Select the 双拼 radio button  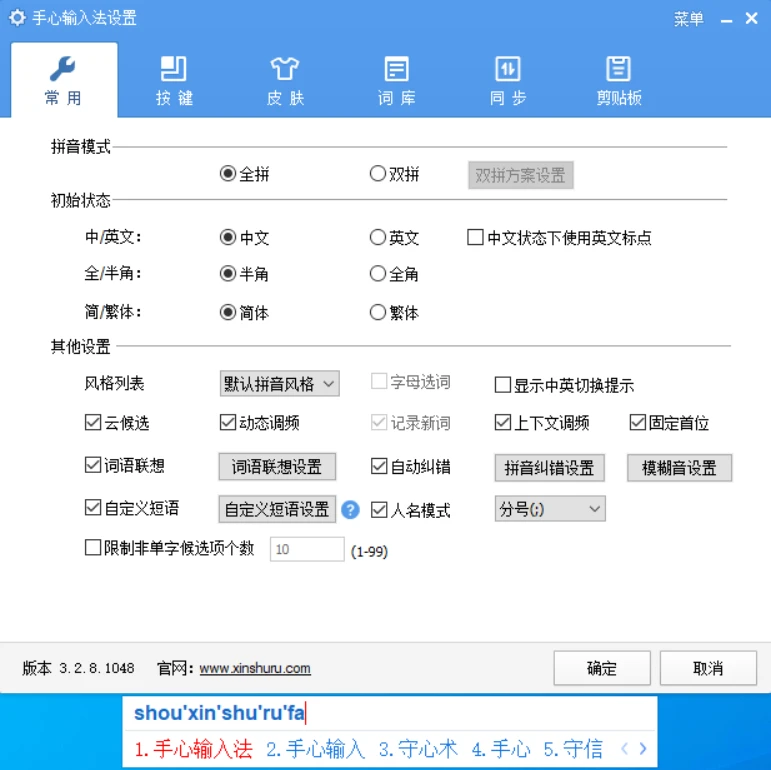click(x=378, y=174)
